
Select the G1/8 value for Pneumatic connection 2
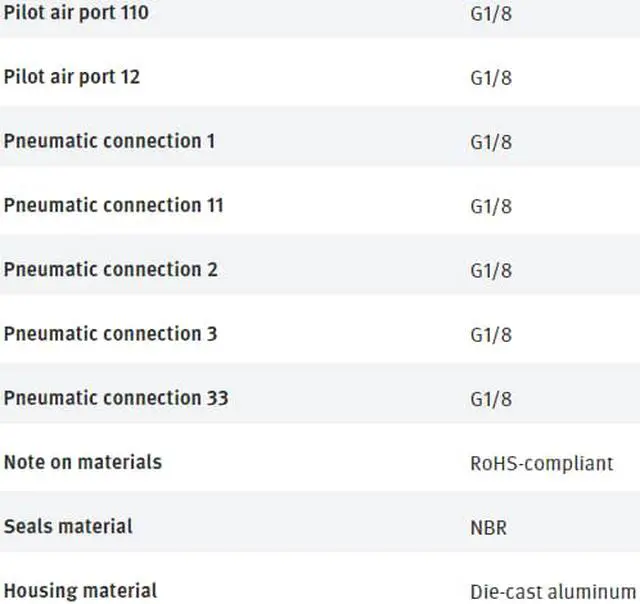[x=490, y=270]
